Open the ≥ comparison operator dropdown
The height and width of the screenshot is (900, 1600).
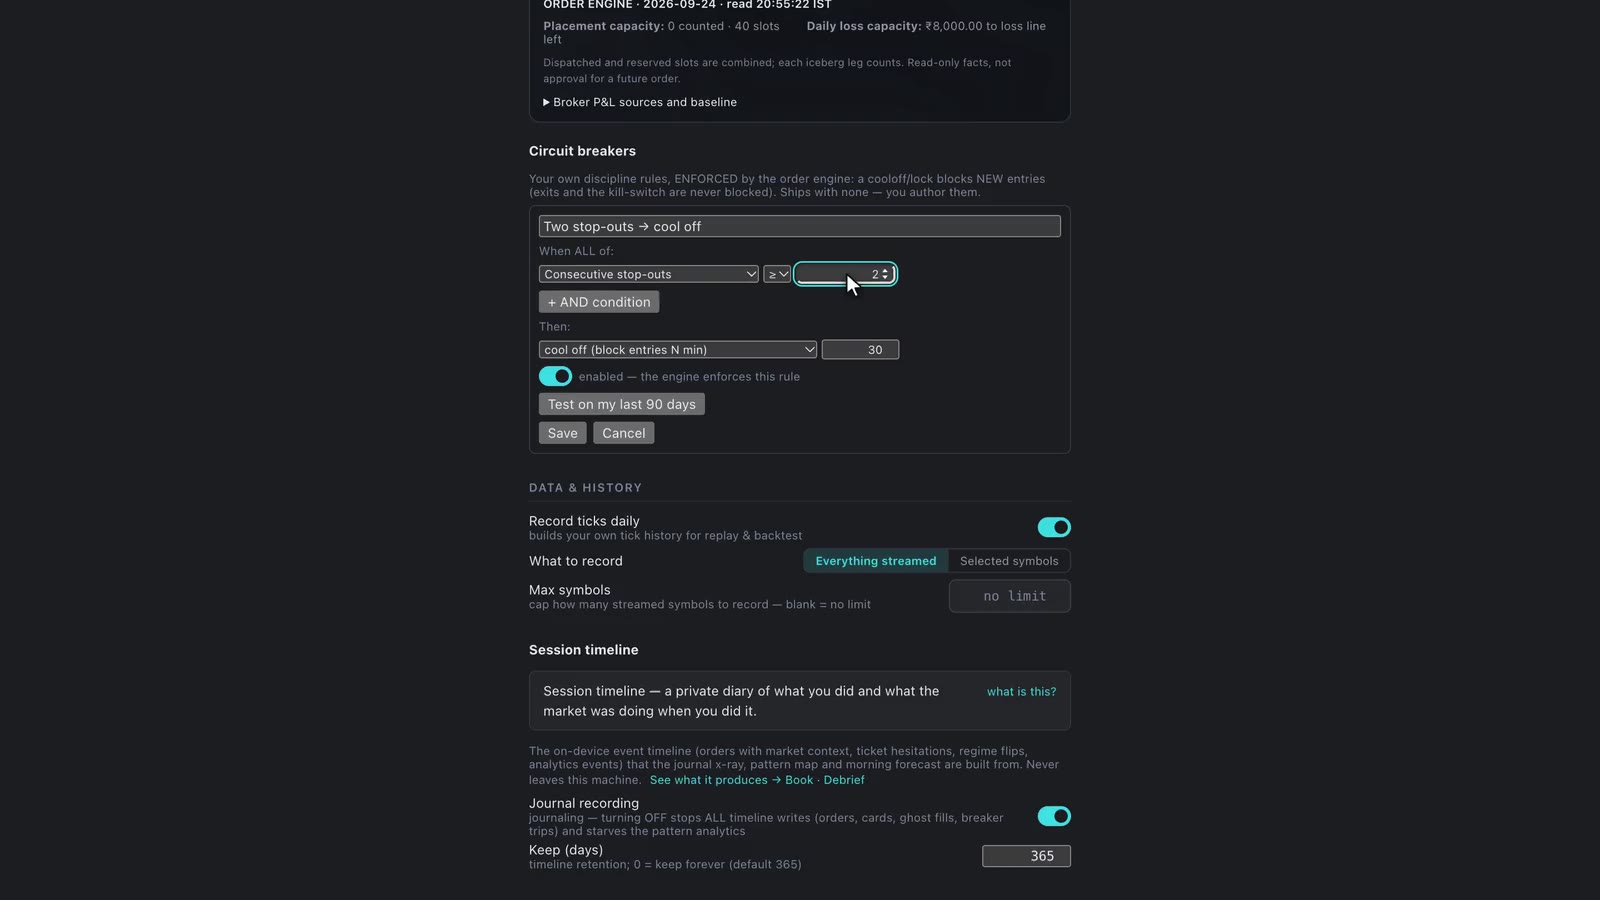pyautogui.click(x=777, y=274)
